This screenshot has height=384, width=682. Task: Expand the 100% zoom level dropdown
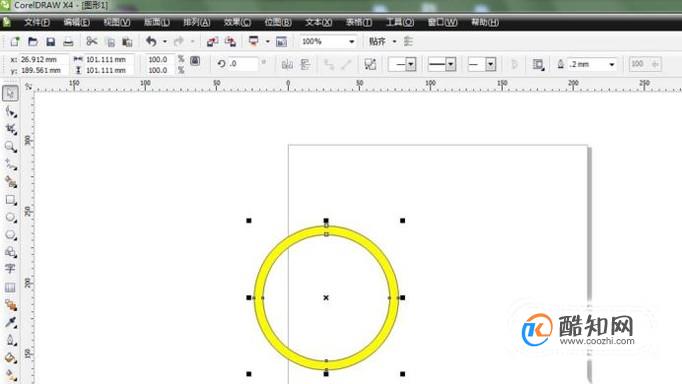pos(351,42)
